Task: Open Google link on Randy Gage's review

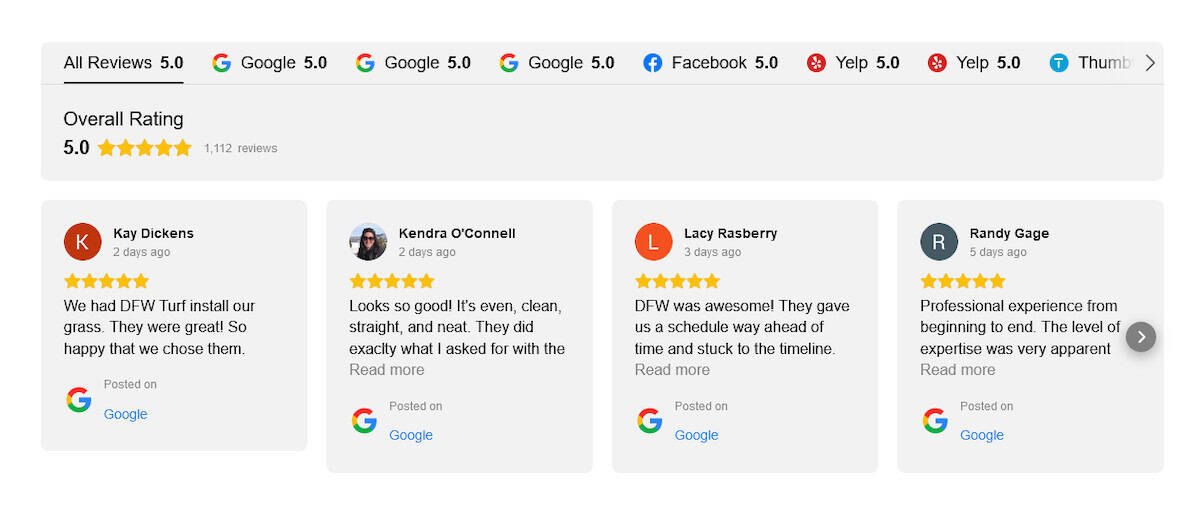Action: click(x=982, y=435)
